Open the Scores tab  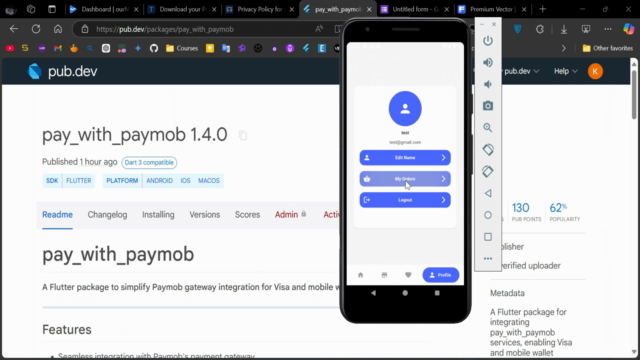(x=247, y=215)
